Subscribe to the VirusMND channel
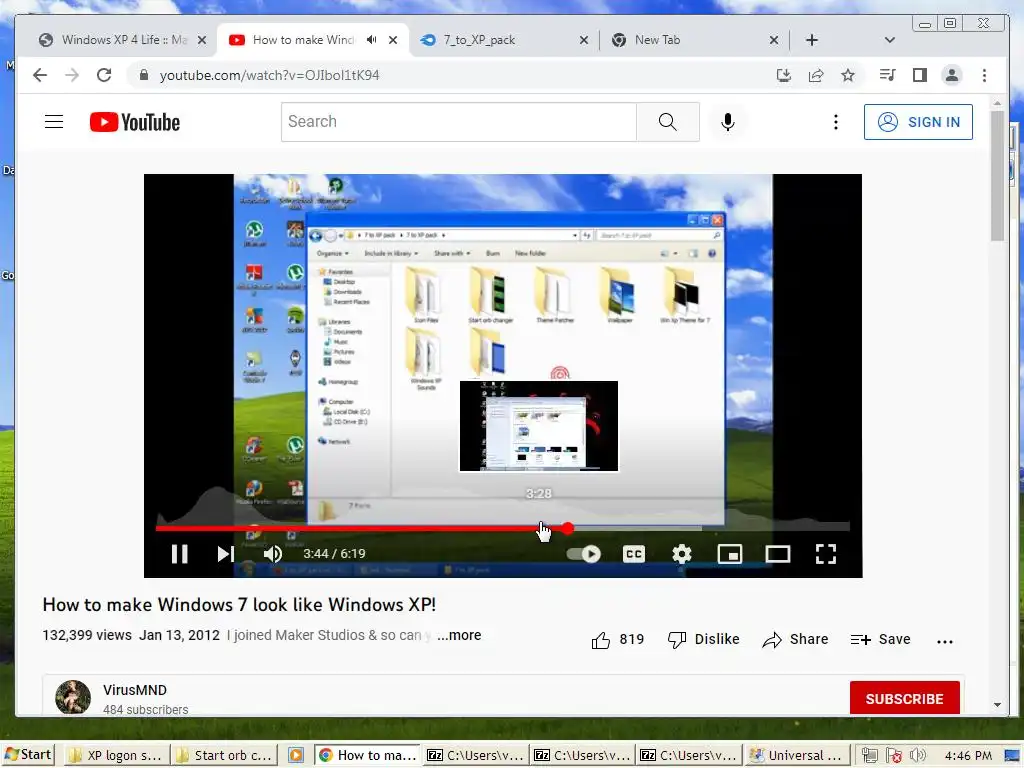Screen dimensions: 1024x768 [x=904, y=698]
